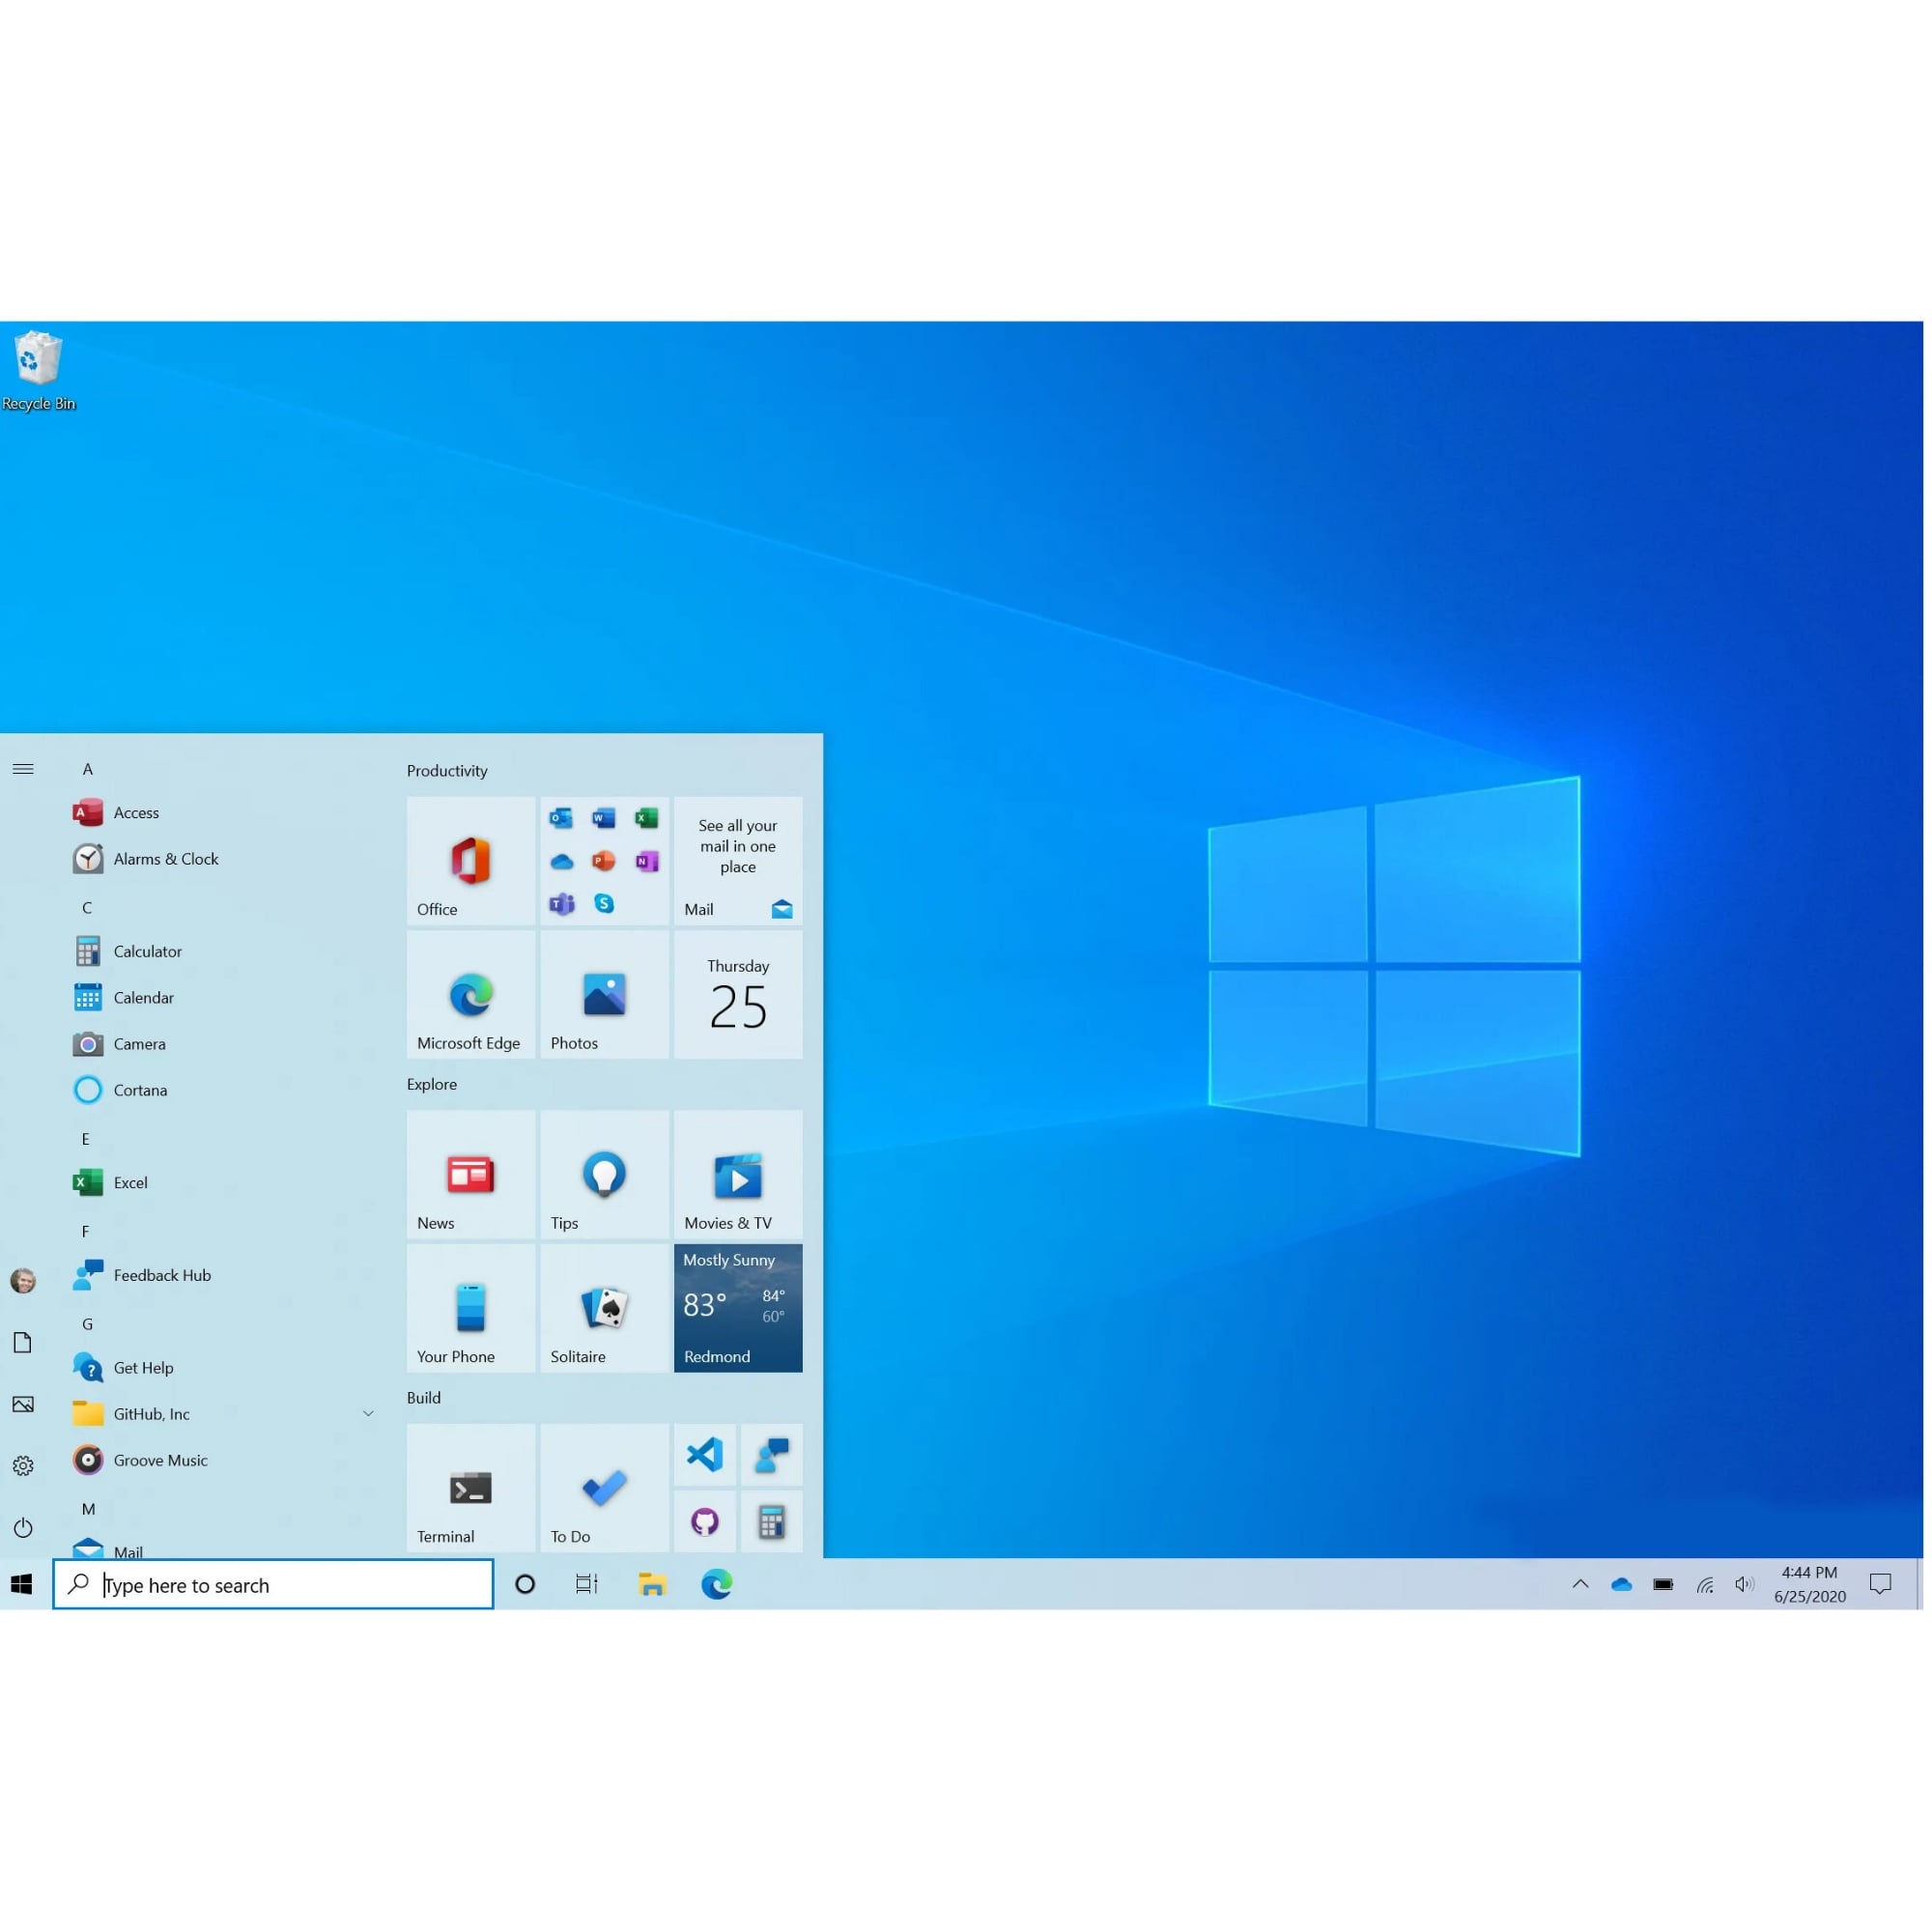Open Word in the Office apps tile
This screenshot has height=1931, width=1932.
pyautogui.click(x=604, y=818)
